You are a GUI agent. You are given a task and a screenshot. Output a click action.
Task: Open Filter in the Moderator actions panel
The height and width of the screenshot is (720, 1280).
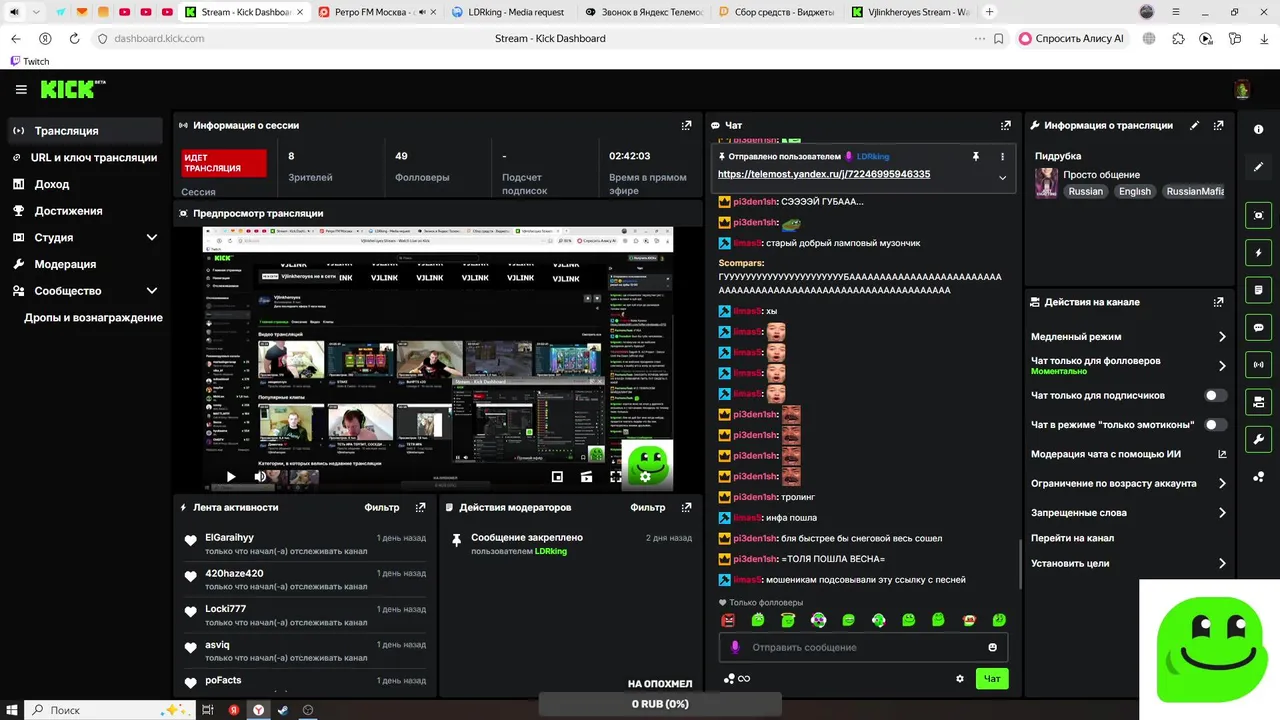pos(648,507)
